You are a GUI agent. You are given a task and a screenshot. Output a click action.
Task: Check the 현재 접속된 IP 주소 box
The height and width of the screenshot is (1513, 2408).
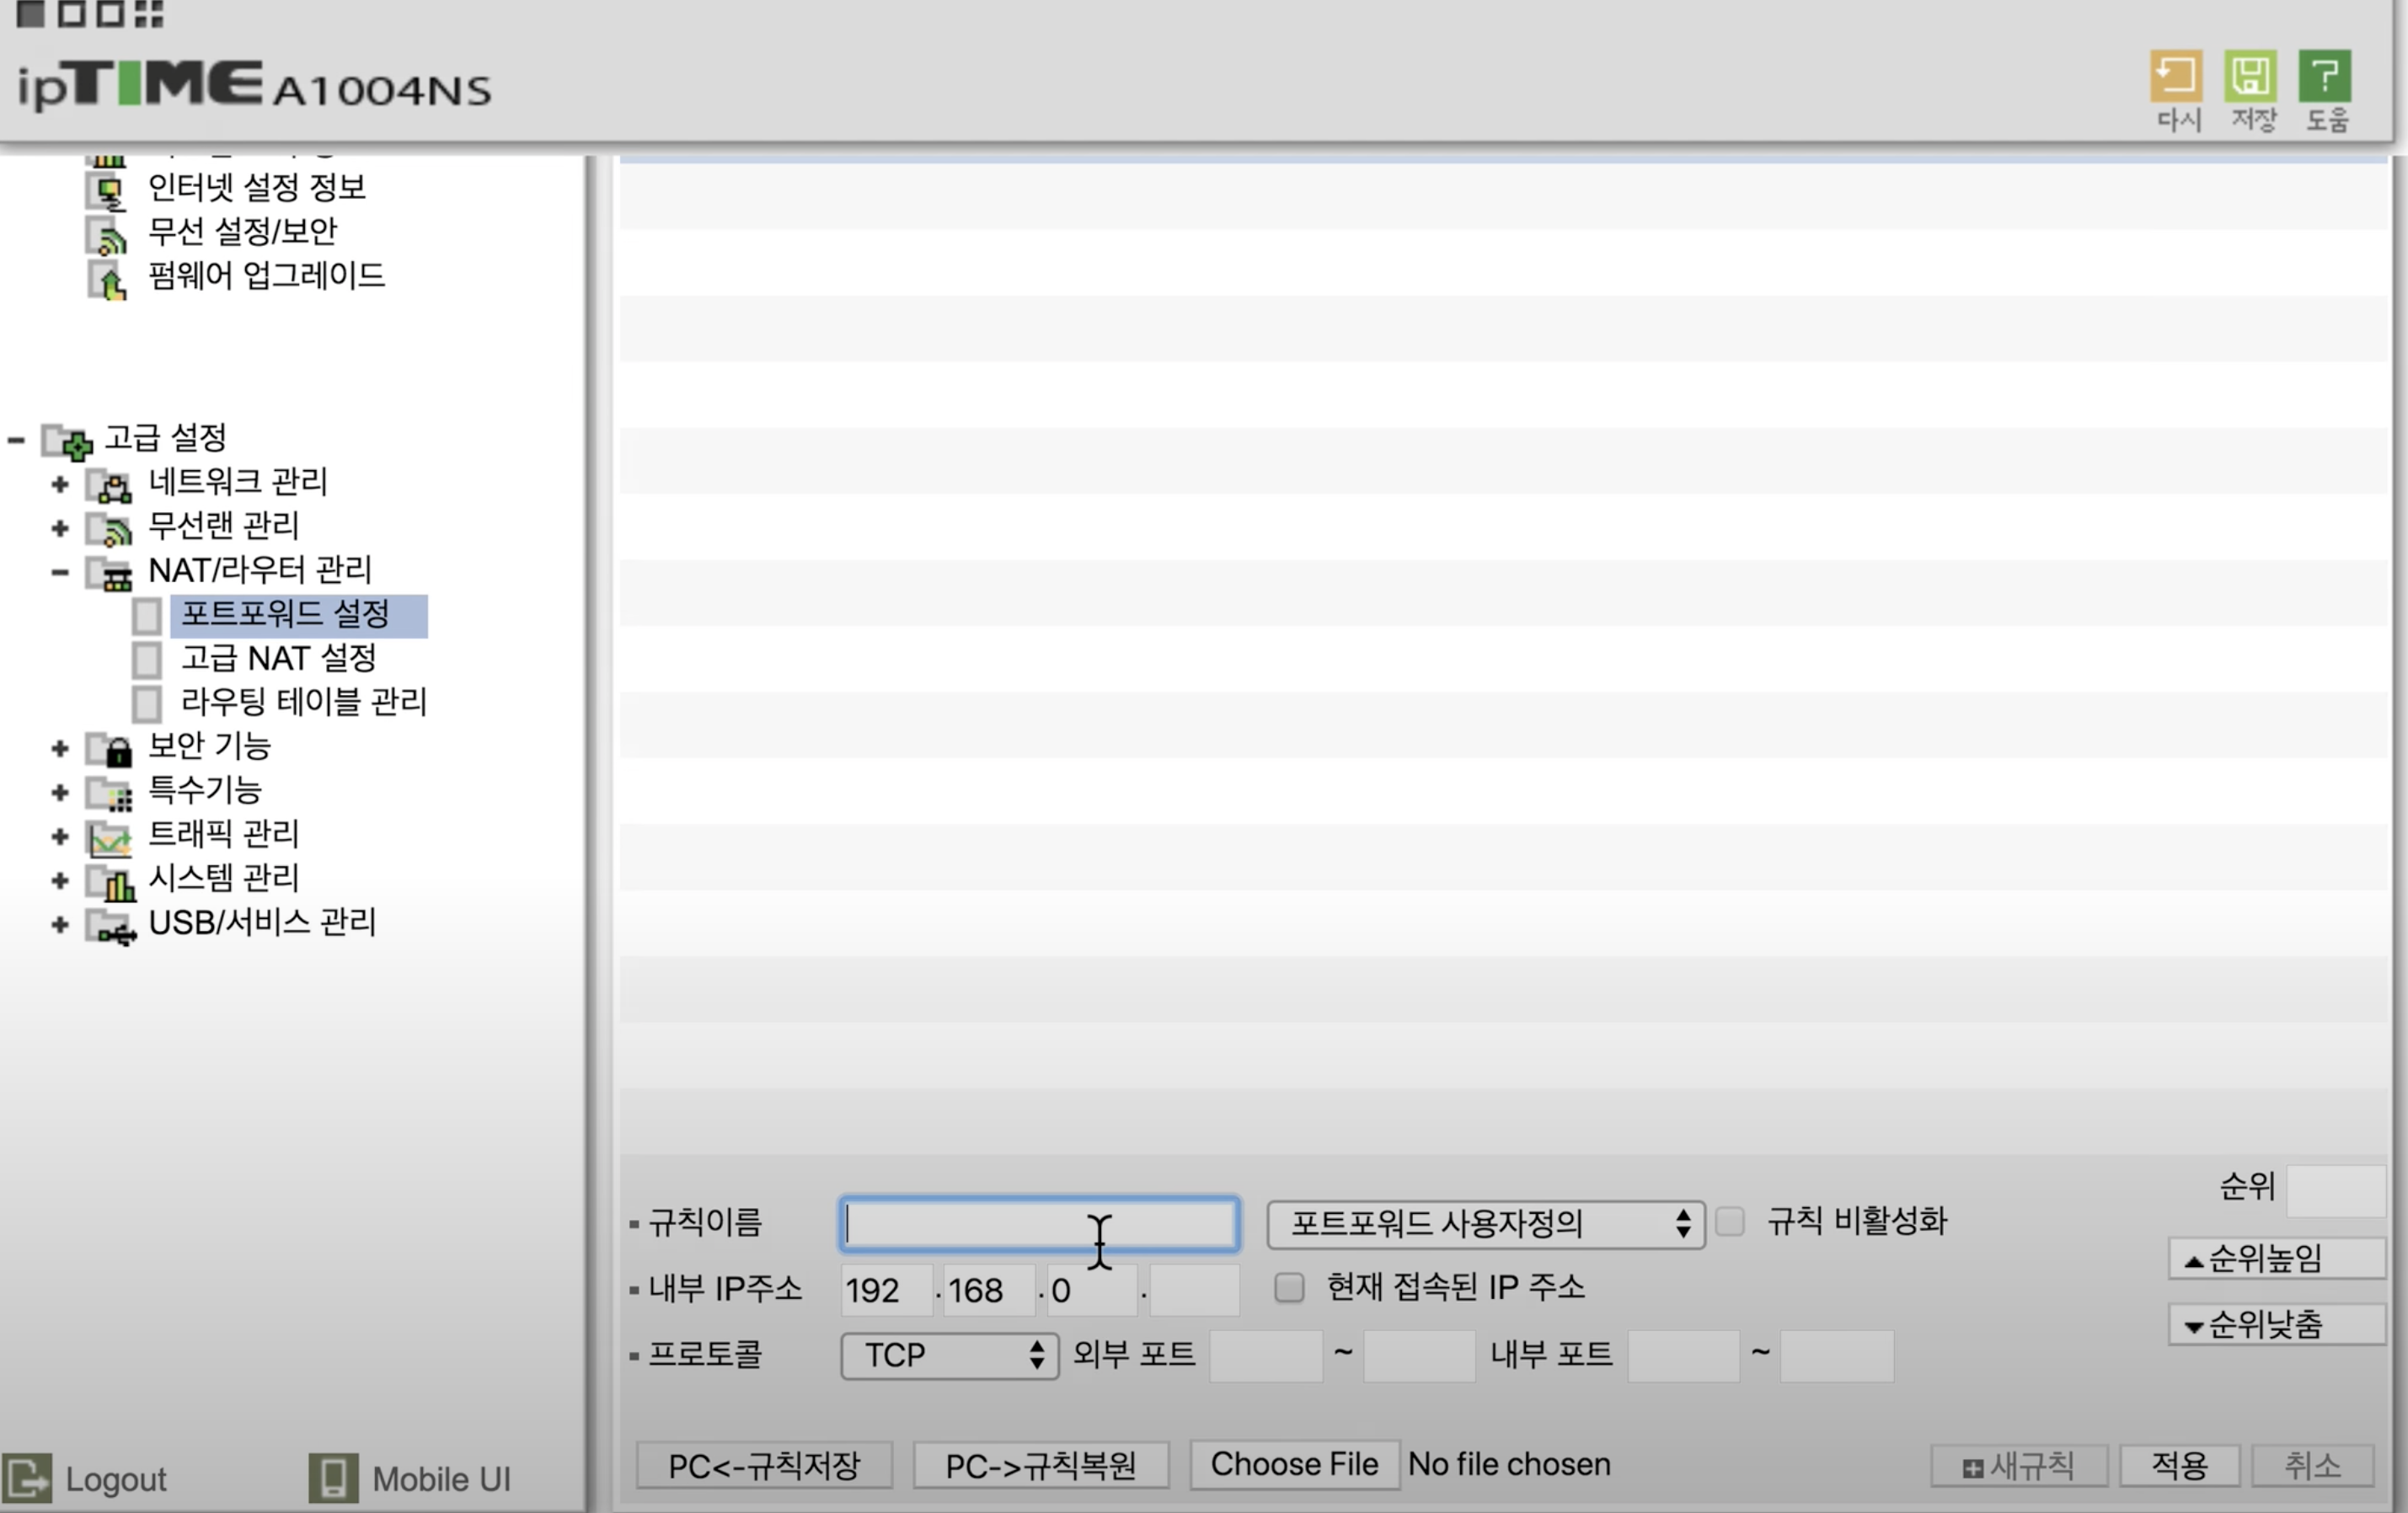point(1289,1287)
